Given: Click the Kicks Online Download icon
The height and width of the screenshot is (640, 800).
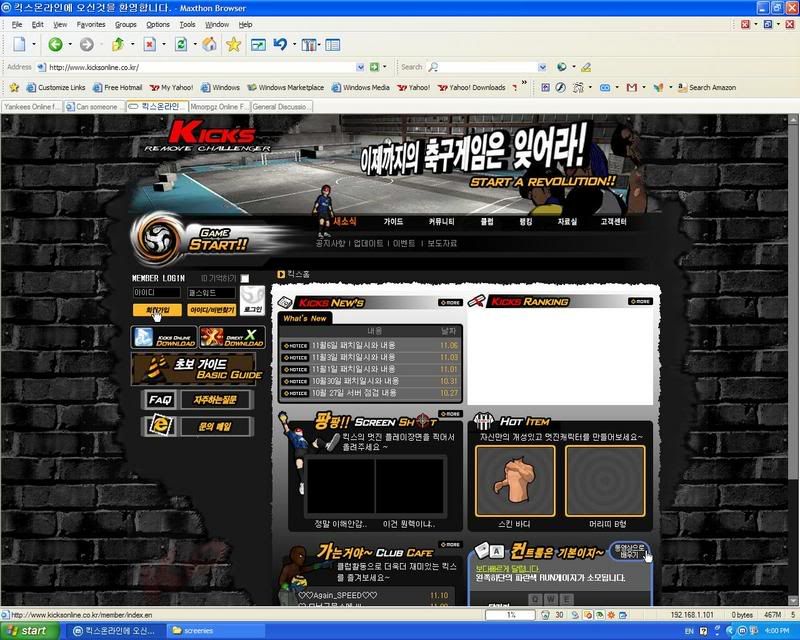Looking at the screenshot, I should 163,337.
